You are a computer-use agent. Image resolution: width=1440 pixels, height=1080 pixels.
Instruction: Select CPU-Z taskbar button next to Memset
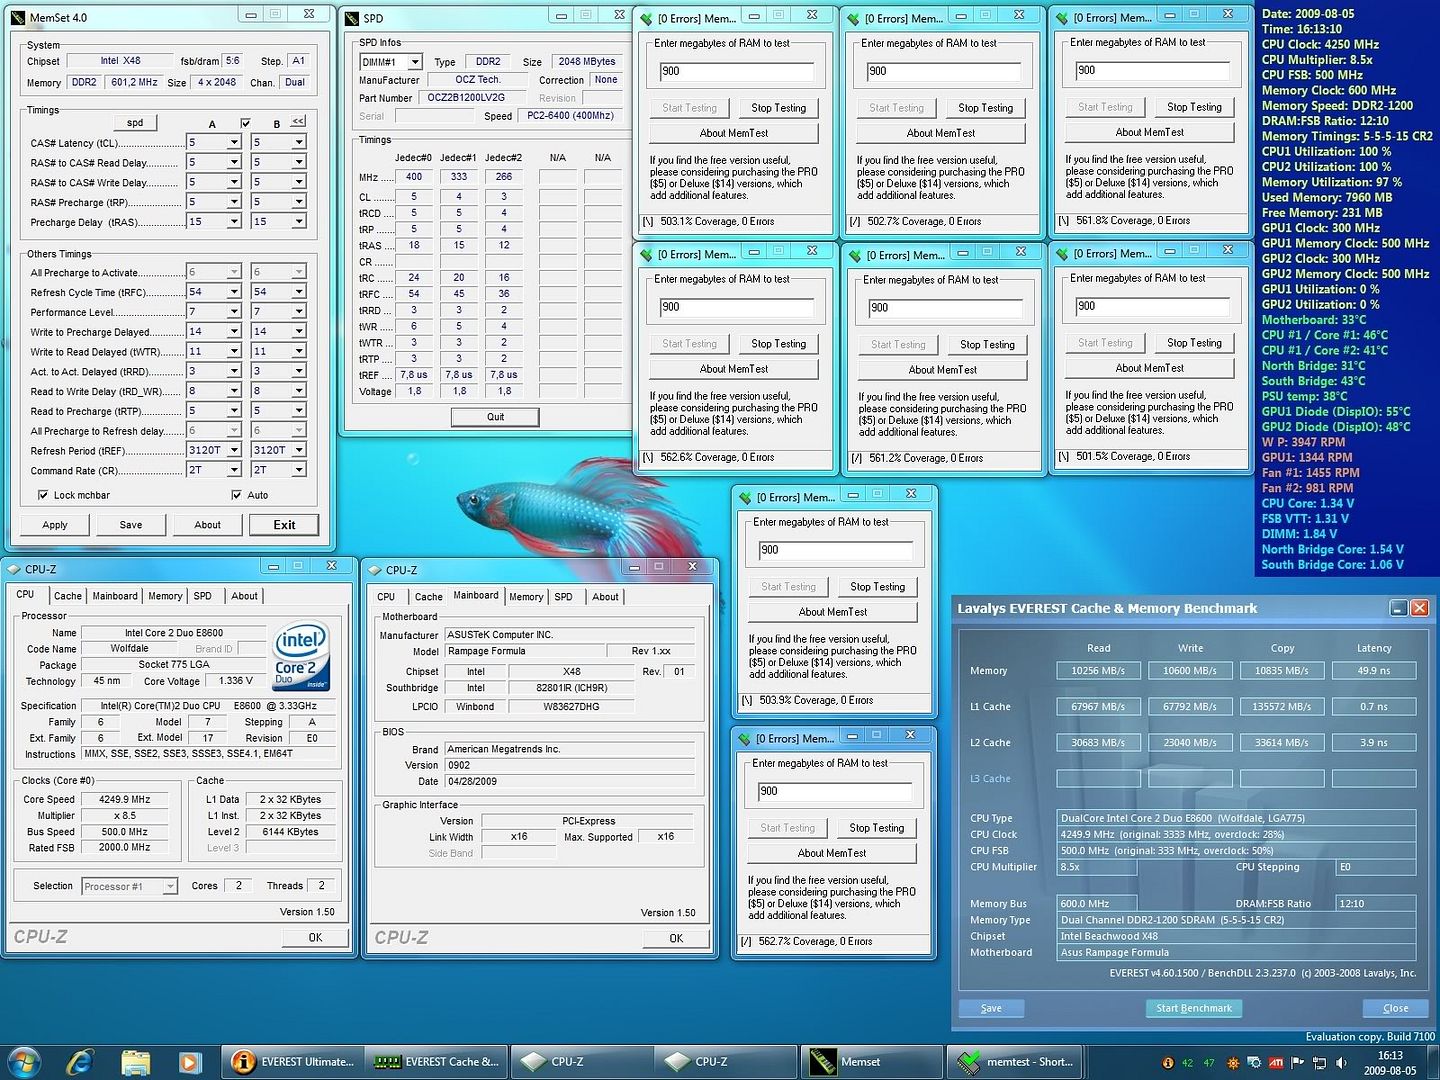point(726,1062)
